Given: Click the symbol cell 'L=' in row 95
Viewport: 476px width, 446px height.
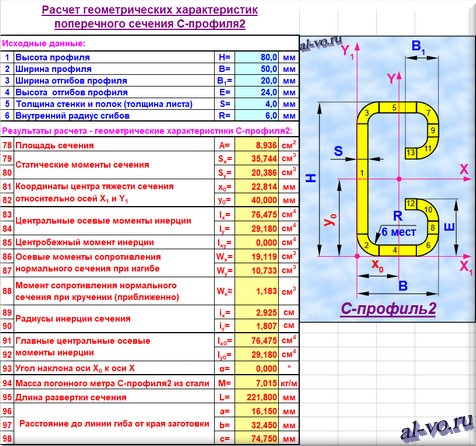Looking at the screenshot, I should [x=224, y=397].
